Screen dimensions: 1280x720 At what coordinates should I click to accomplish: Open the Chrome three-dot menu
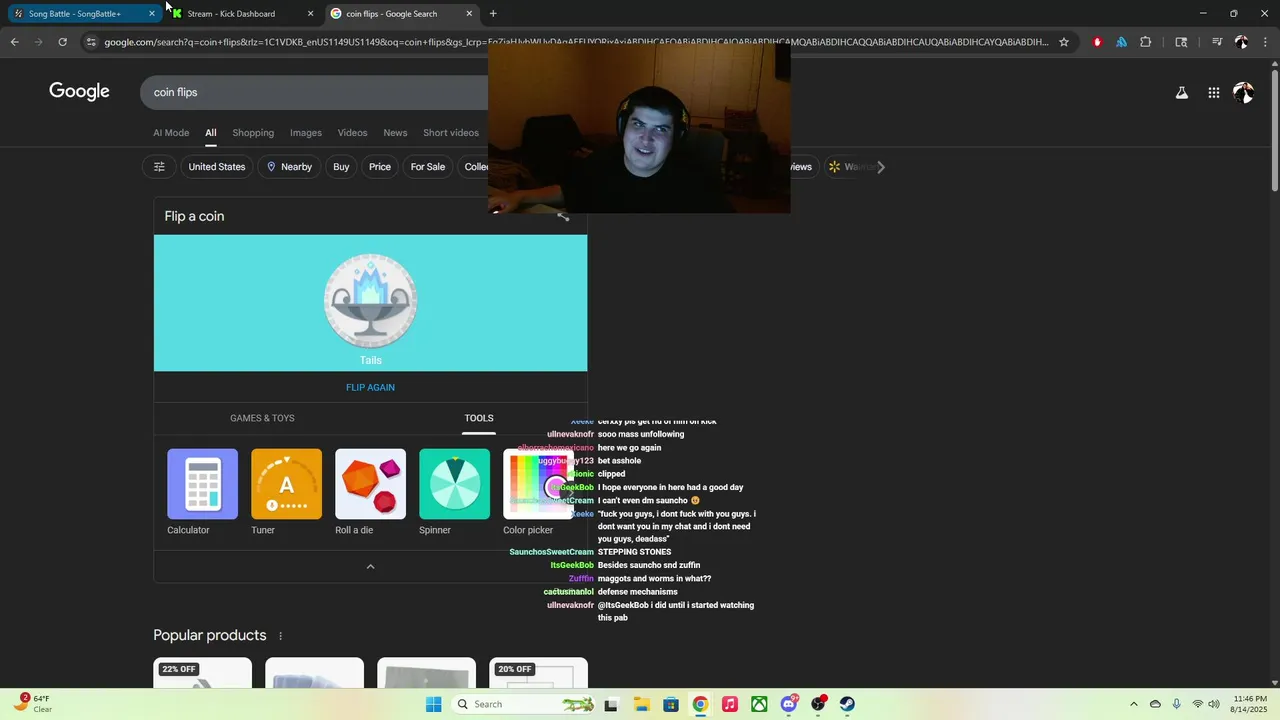(x=1265, y=42)
